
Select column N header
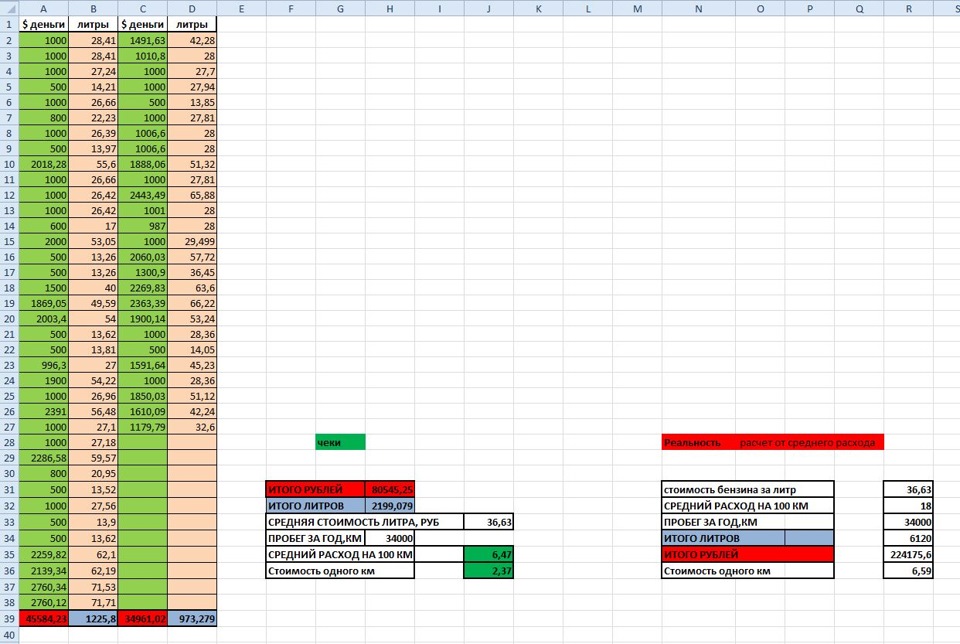(x=699, y=9)
